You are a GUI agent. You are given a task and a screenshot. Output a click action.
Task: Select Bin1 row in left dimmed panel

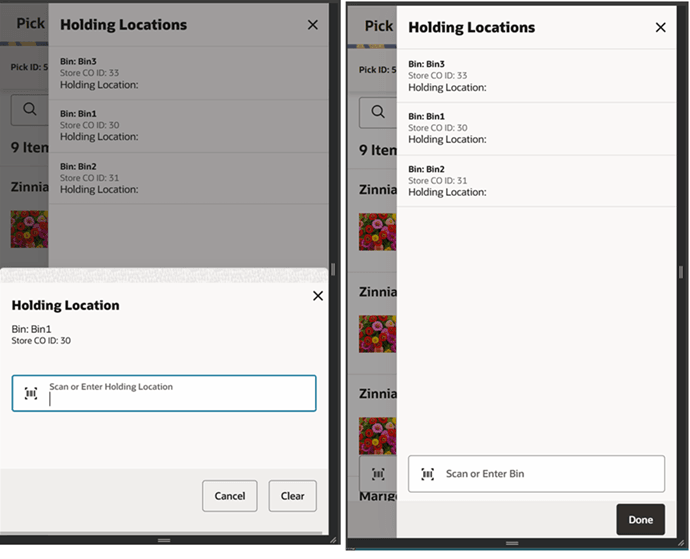pos(188,126)
